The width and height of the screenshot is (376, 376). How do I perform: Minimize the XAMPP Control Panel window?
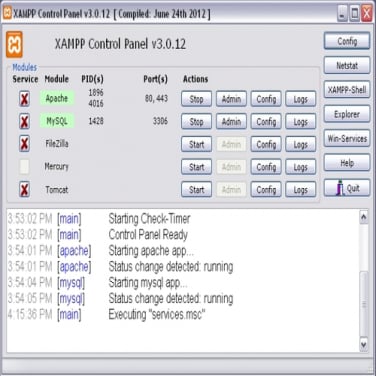click(x=342, y=14)
